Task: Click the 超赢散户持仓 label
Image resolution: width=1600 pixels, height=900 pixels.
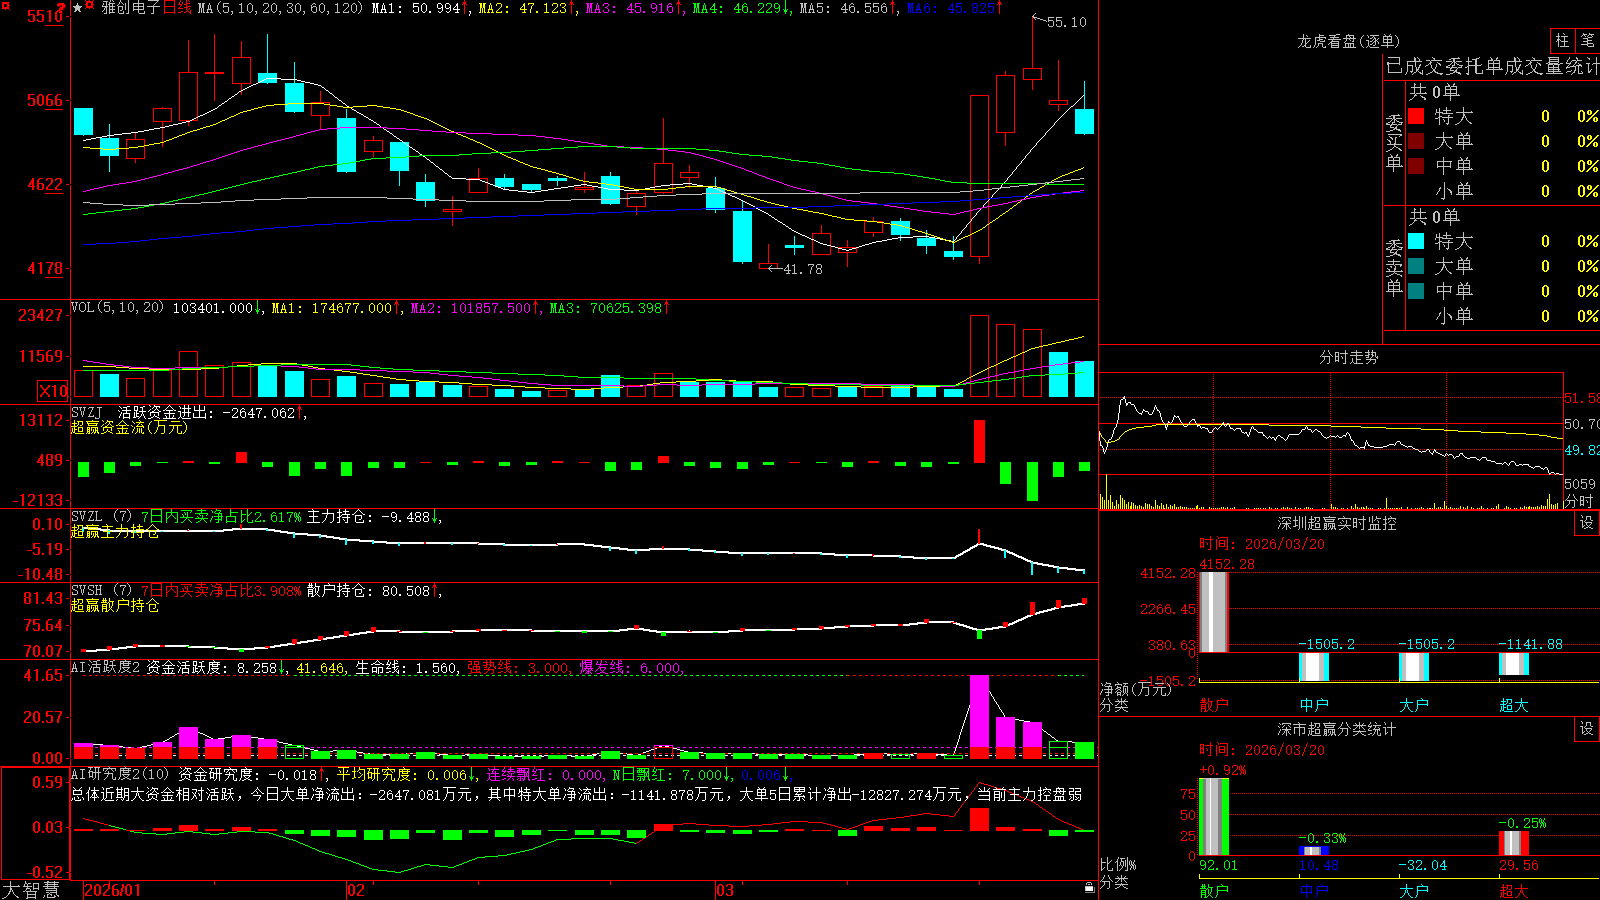Action: pos(115,605)
